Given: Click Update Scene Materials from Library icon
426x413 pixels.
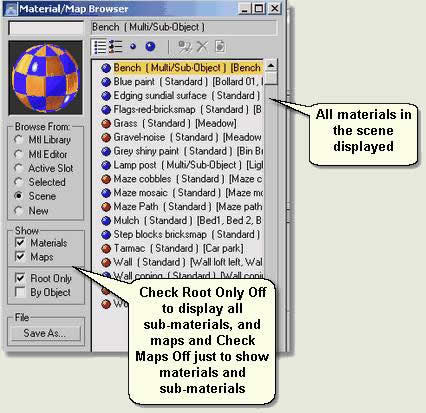Looking at the screenshot, I should [x=185, y=47].
